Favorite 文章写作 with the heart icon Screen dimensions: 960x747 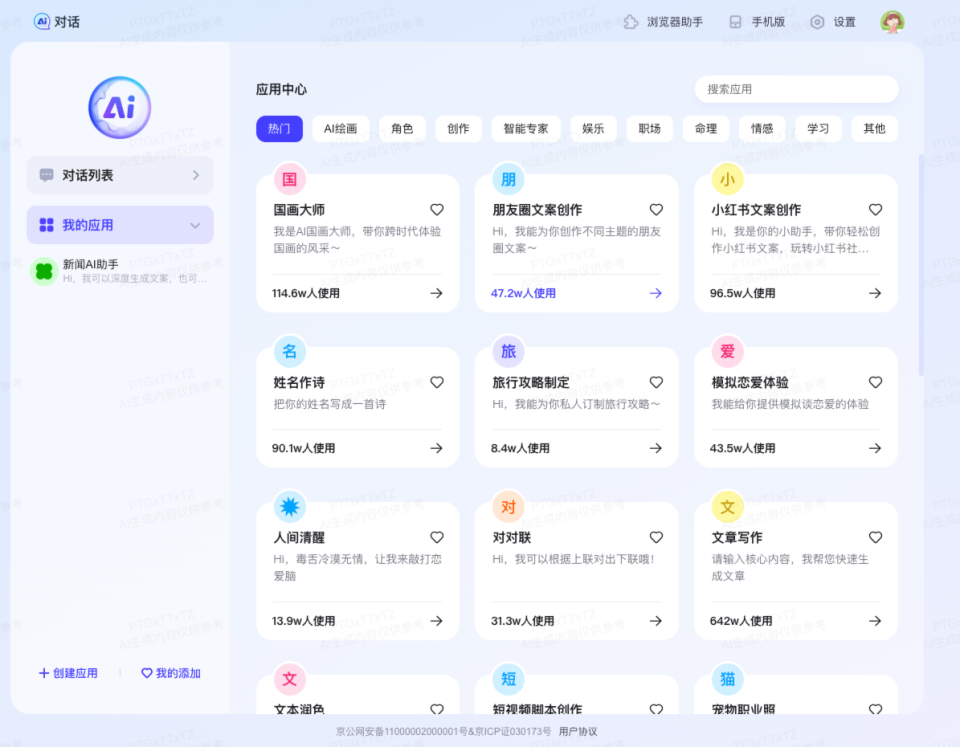click(x=876, y=537)
